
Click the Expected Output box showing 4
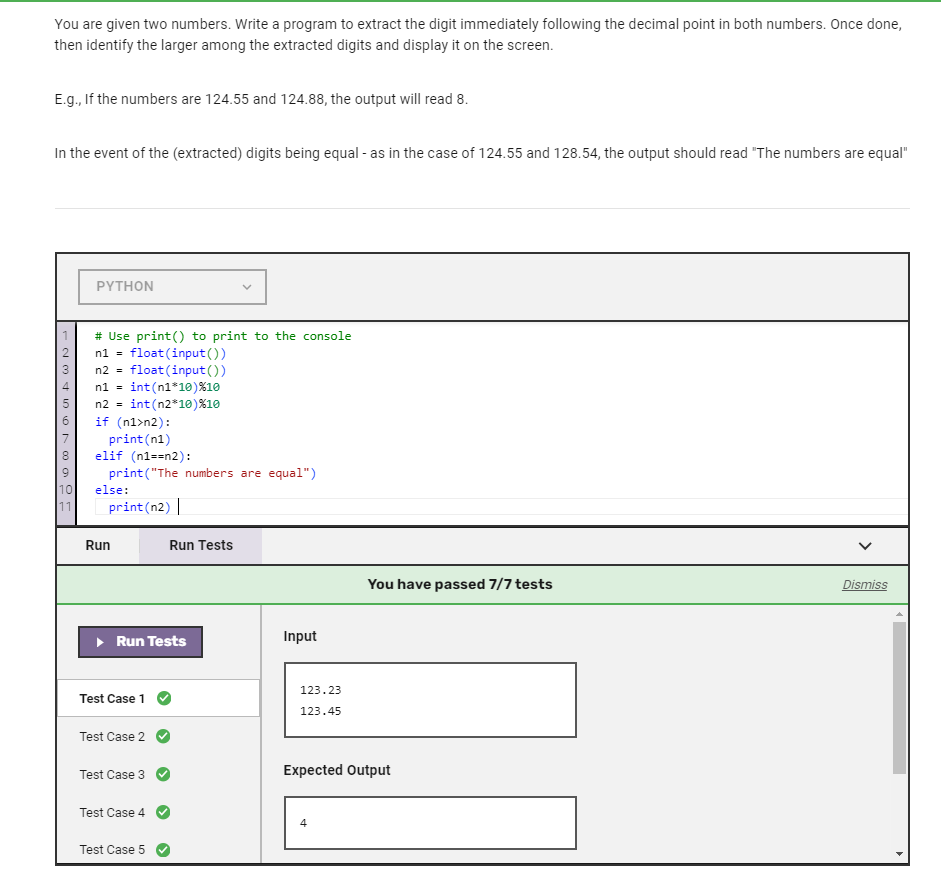(x=429, y=822)
